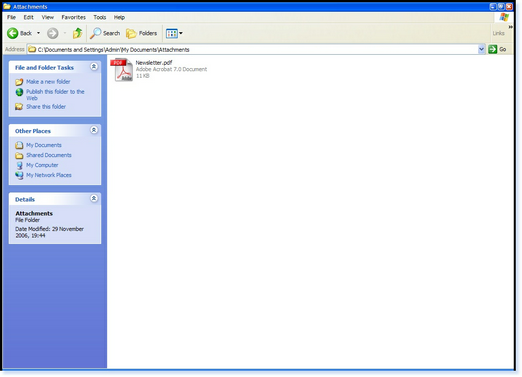The image size is (522, 377).
Task: Open the Views dropdown arrow
Action: (x=181, y=33)
